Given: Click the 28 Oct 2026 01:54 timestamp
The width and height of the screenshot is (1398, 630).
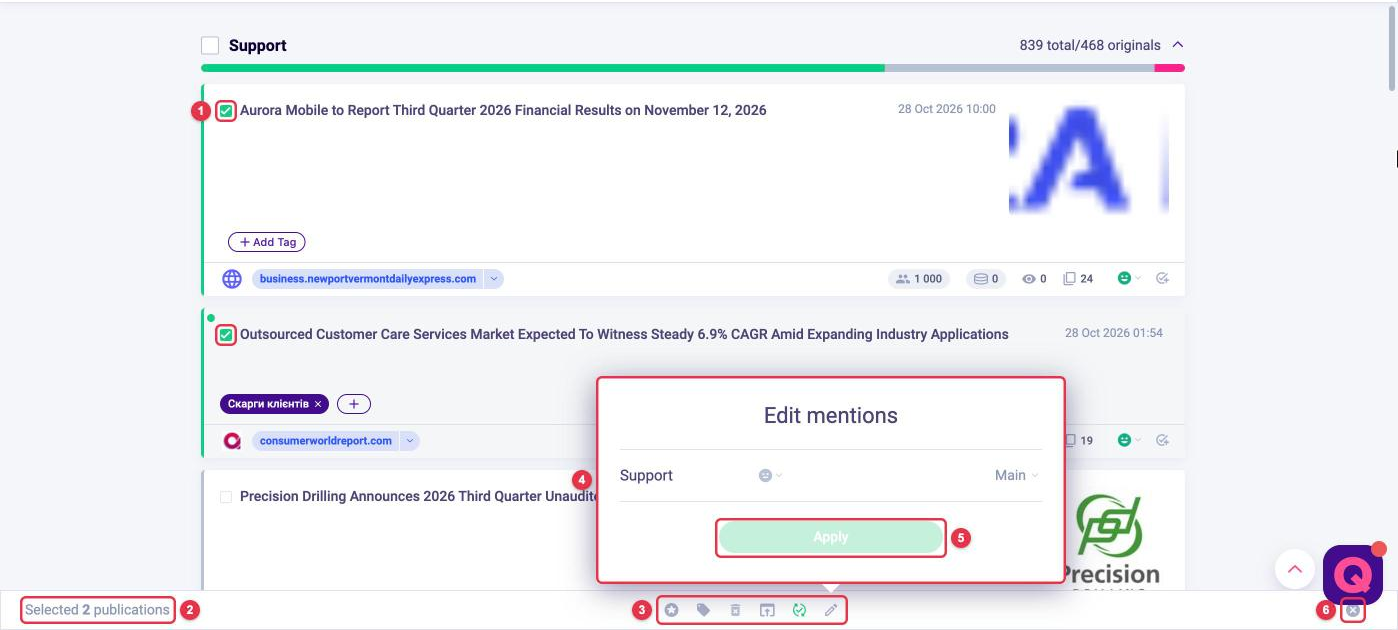Looking at the screenshot, I should point(1114,333).
